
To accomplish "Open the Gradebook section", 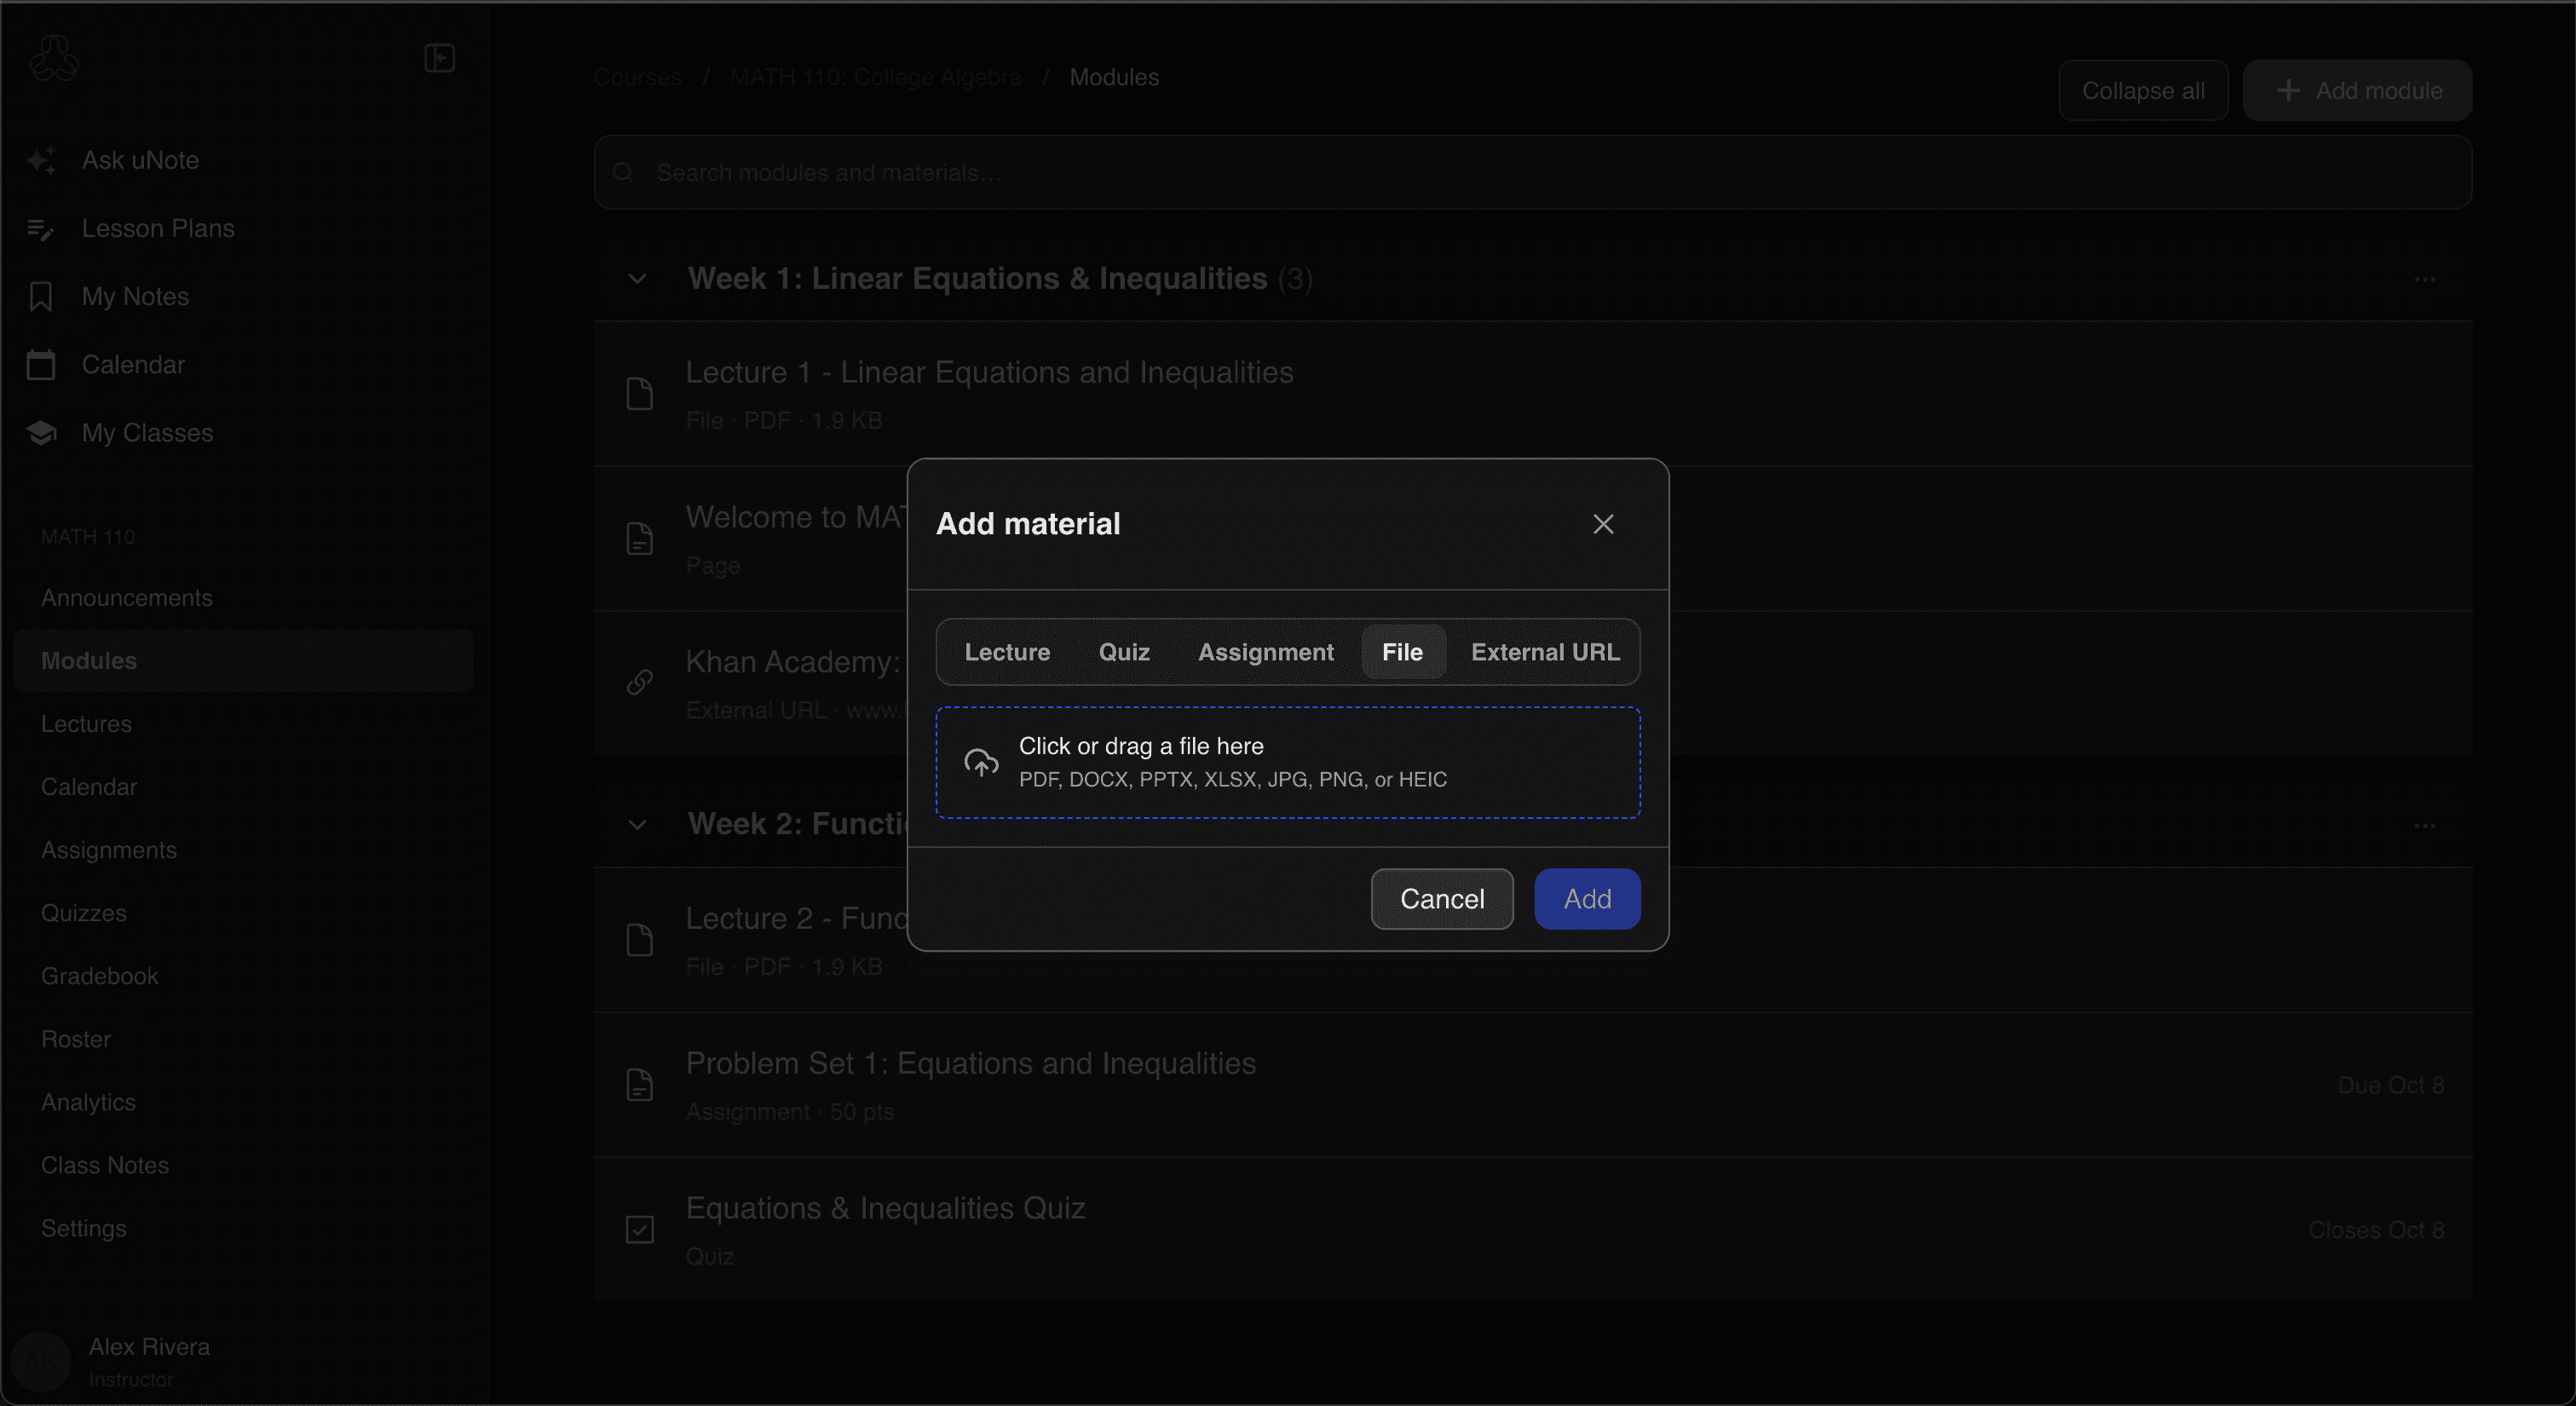I will (100, 976).
